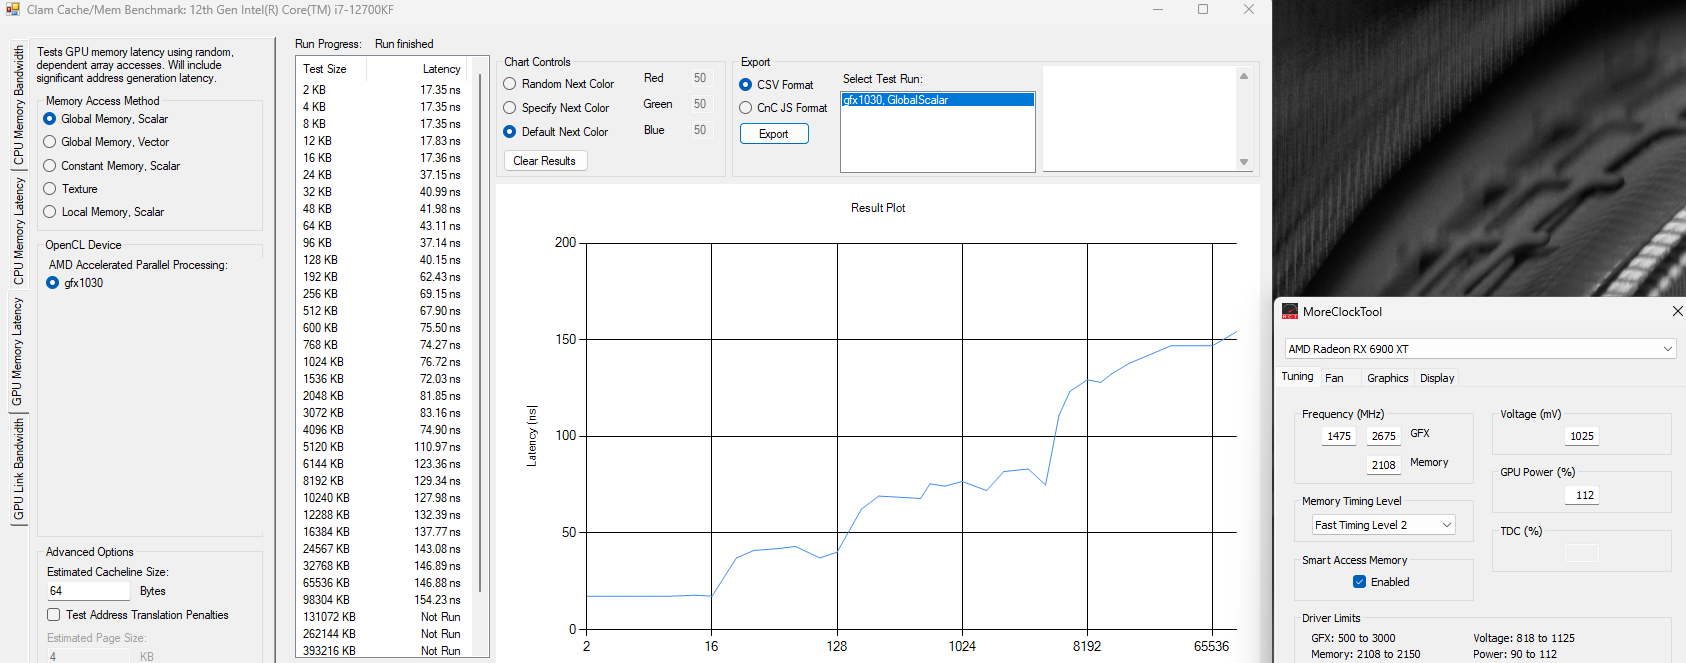The width and height of the screenshot is (1686, 663).
Task: Select the 4096 KB result row
Action: [382, 430]
